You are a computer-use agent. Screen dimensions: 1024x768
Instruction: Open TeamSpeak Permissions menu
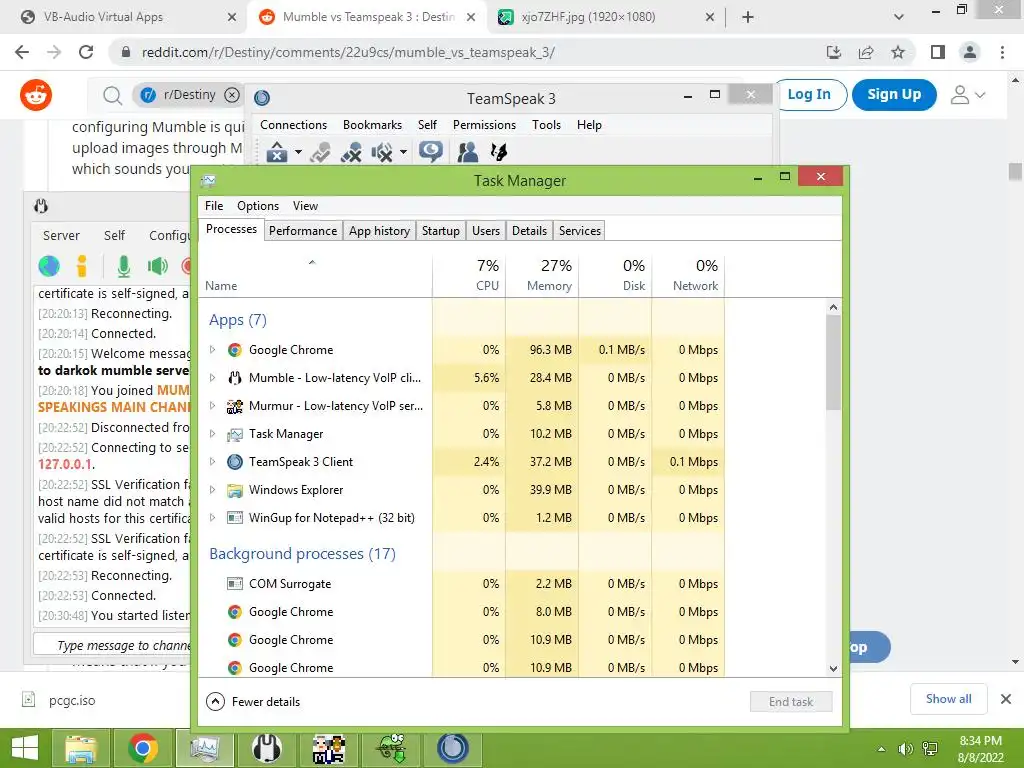pos(484,125)
